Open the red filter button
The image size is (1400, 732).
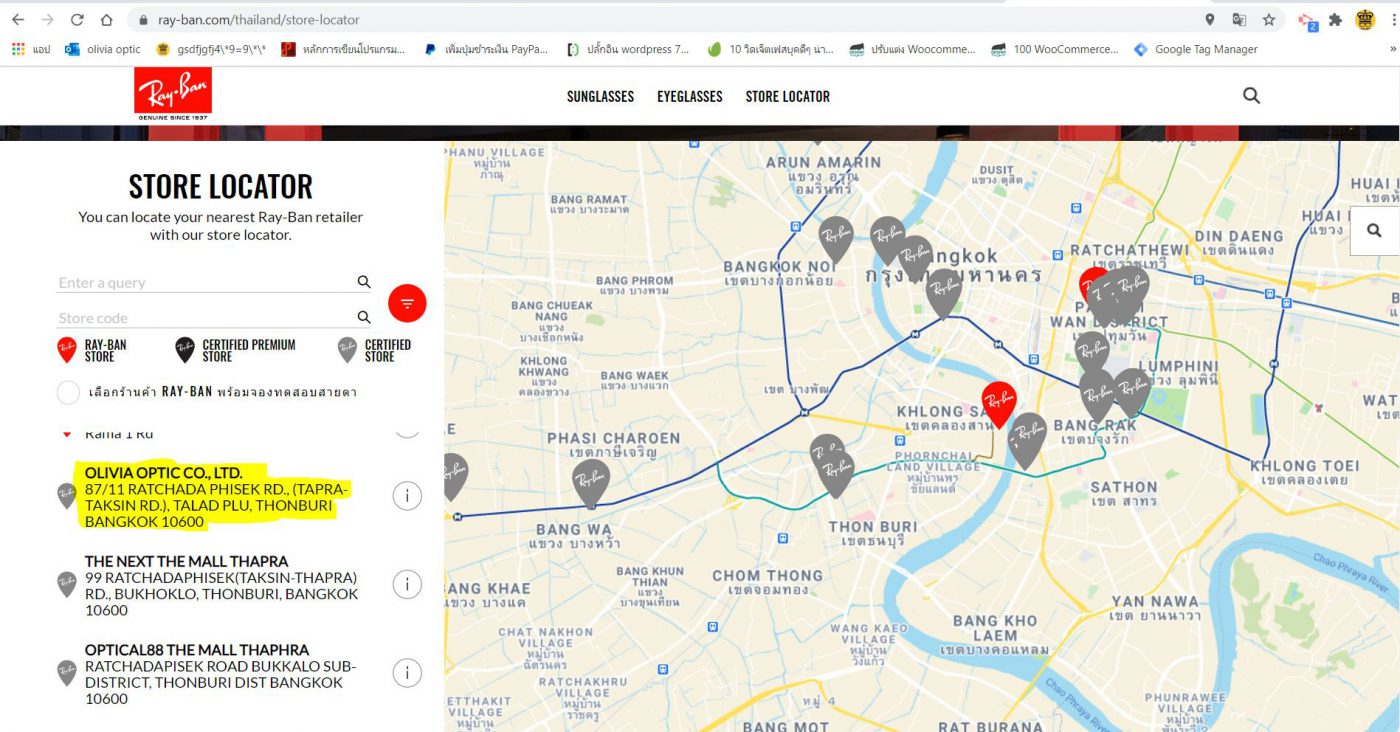click(x=407, y=303)
